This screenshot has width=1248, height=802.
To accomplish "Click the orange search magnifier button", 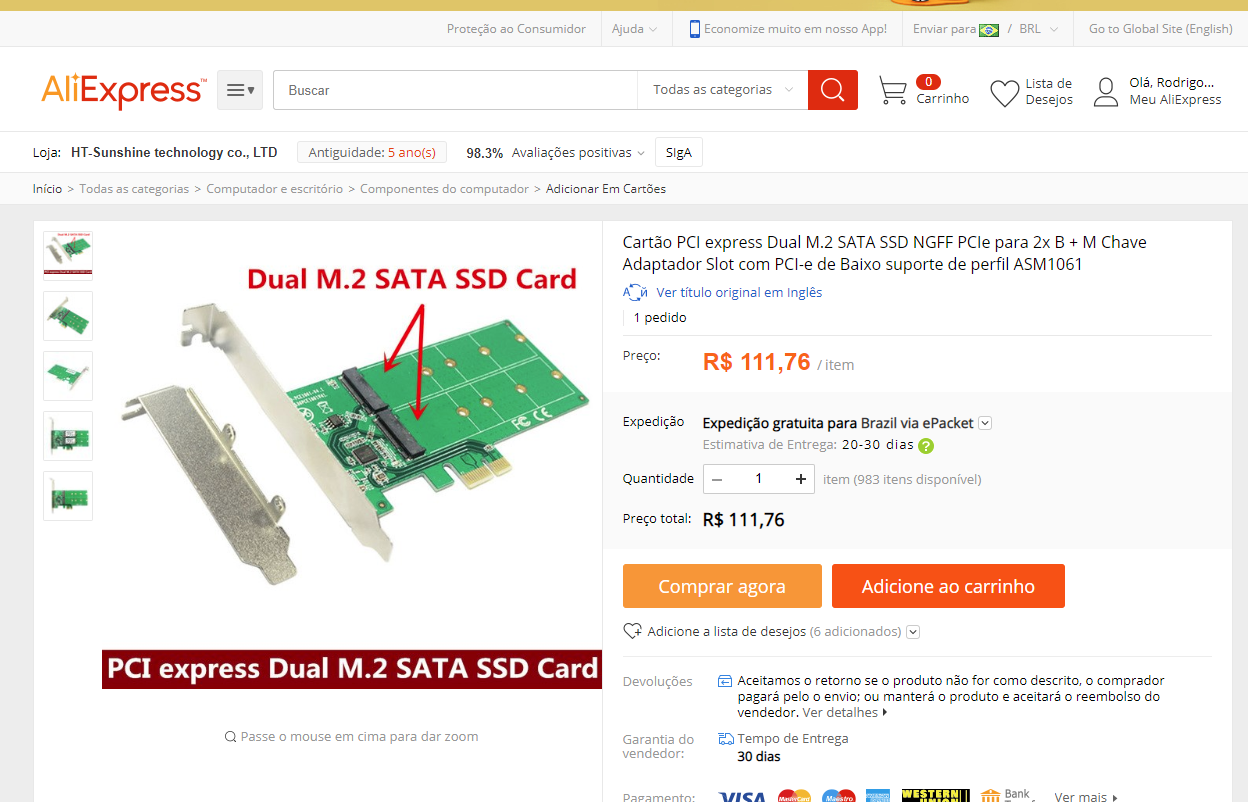I will click(x=832, y=90).
